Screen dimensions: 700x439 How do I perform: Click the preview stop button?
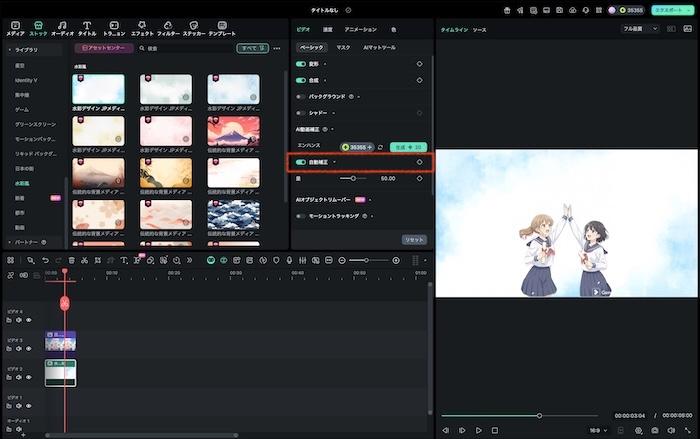(495, 431)
